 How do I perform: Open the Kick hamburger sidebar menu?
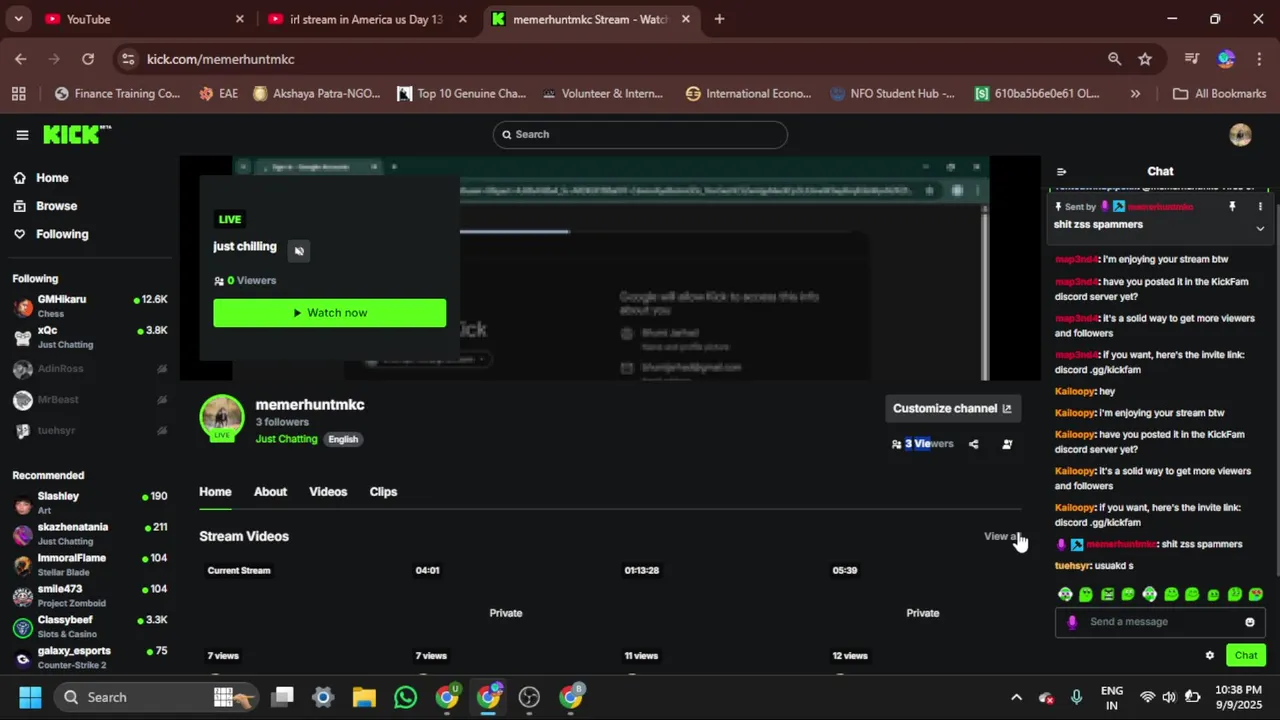(22, 135)
